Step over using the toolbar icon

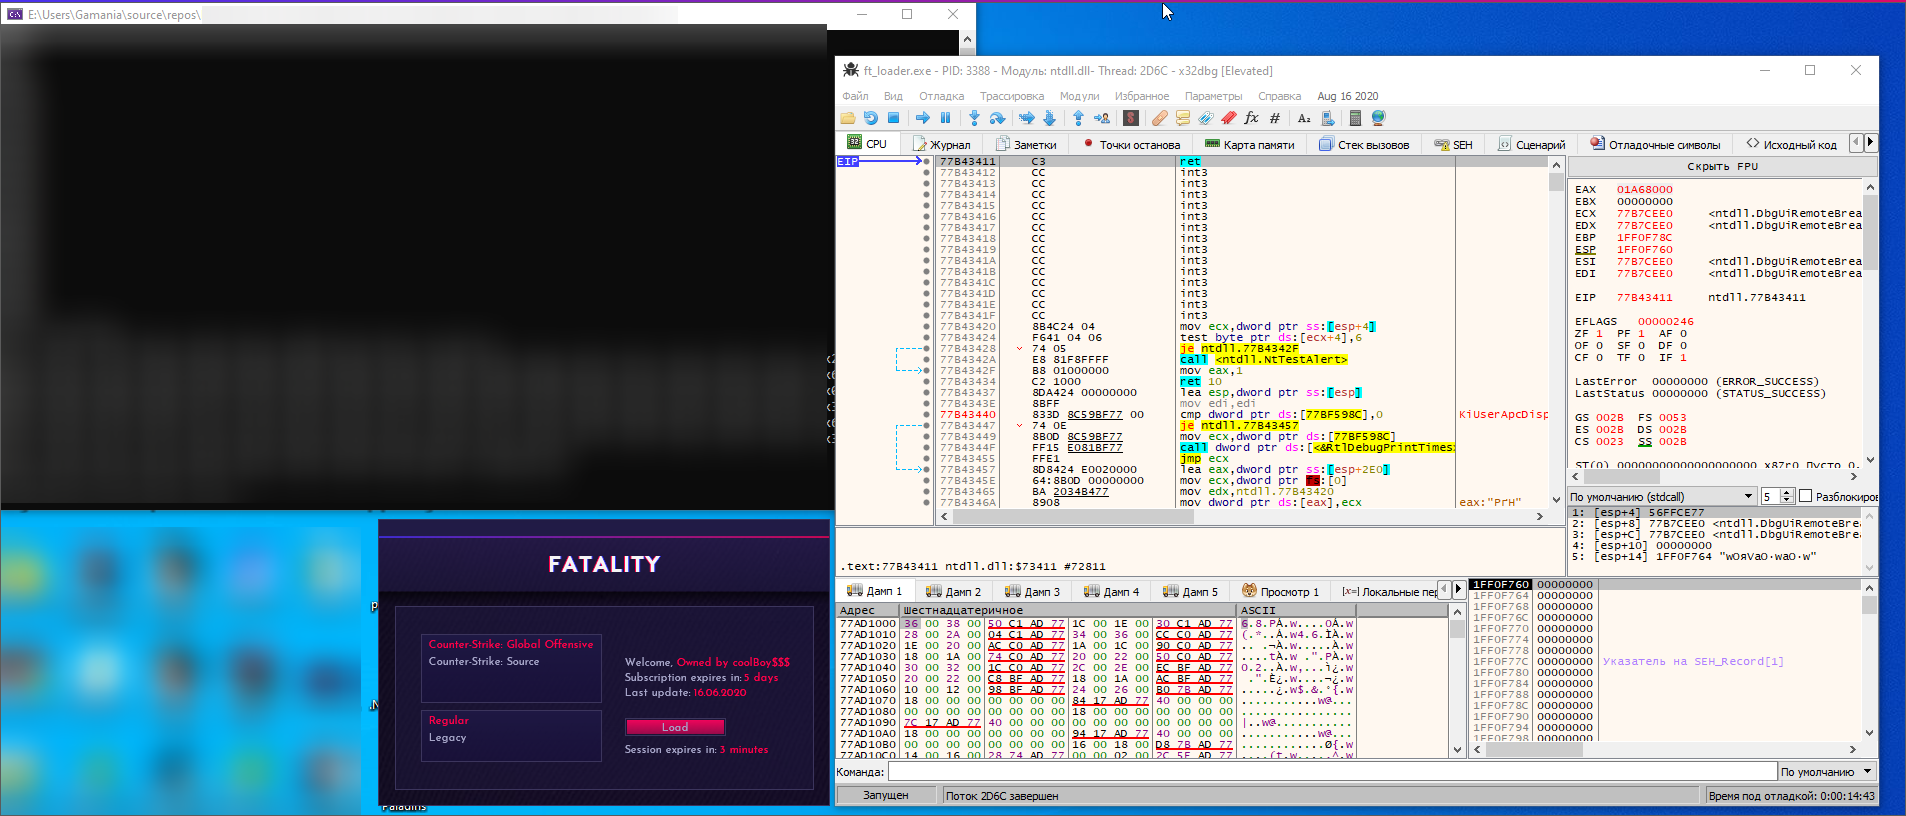[997, 118]
